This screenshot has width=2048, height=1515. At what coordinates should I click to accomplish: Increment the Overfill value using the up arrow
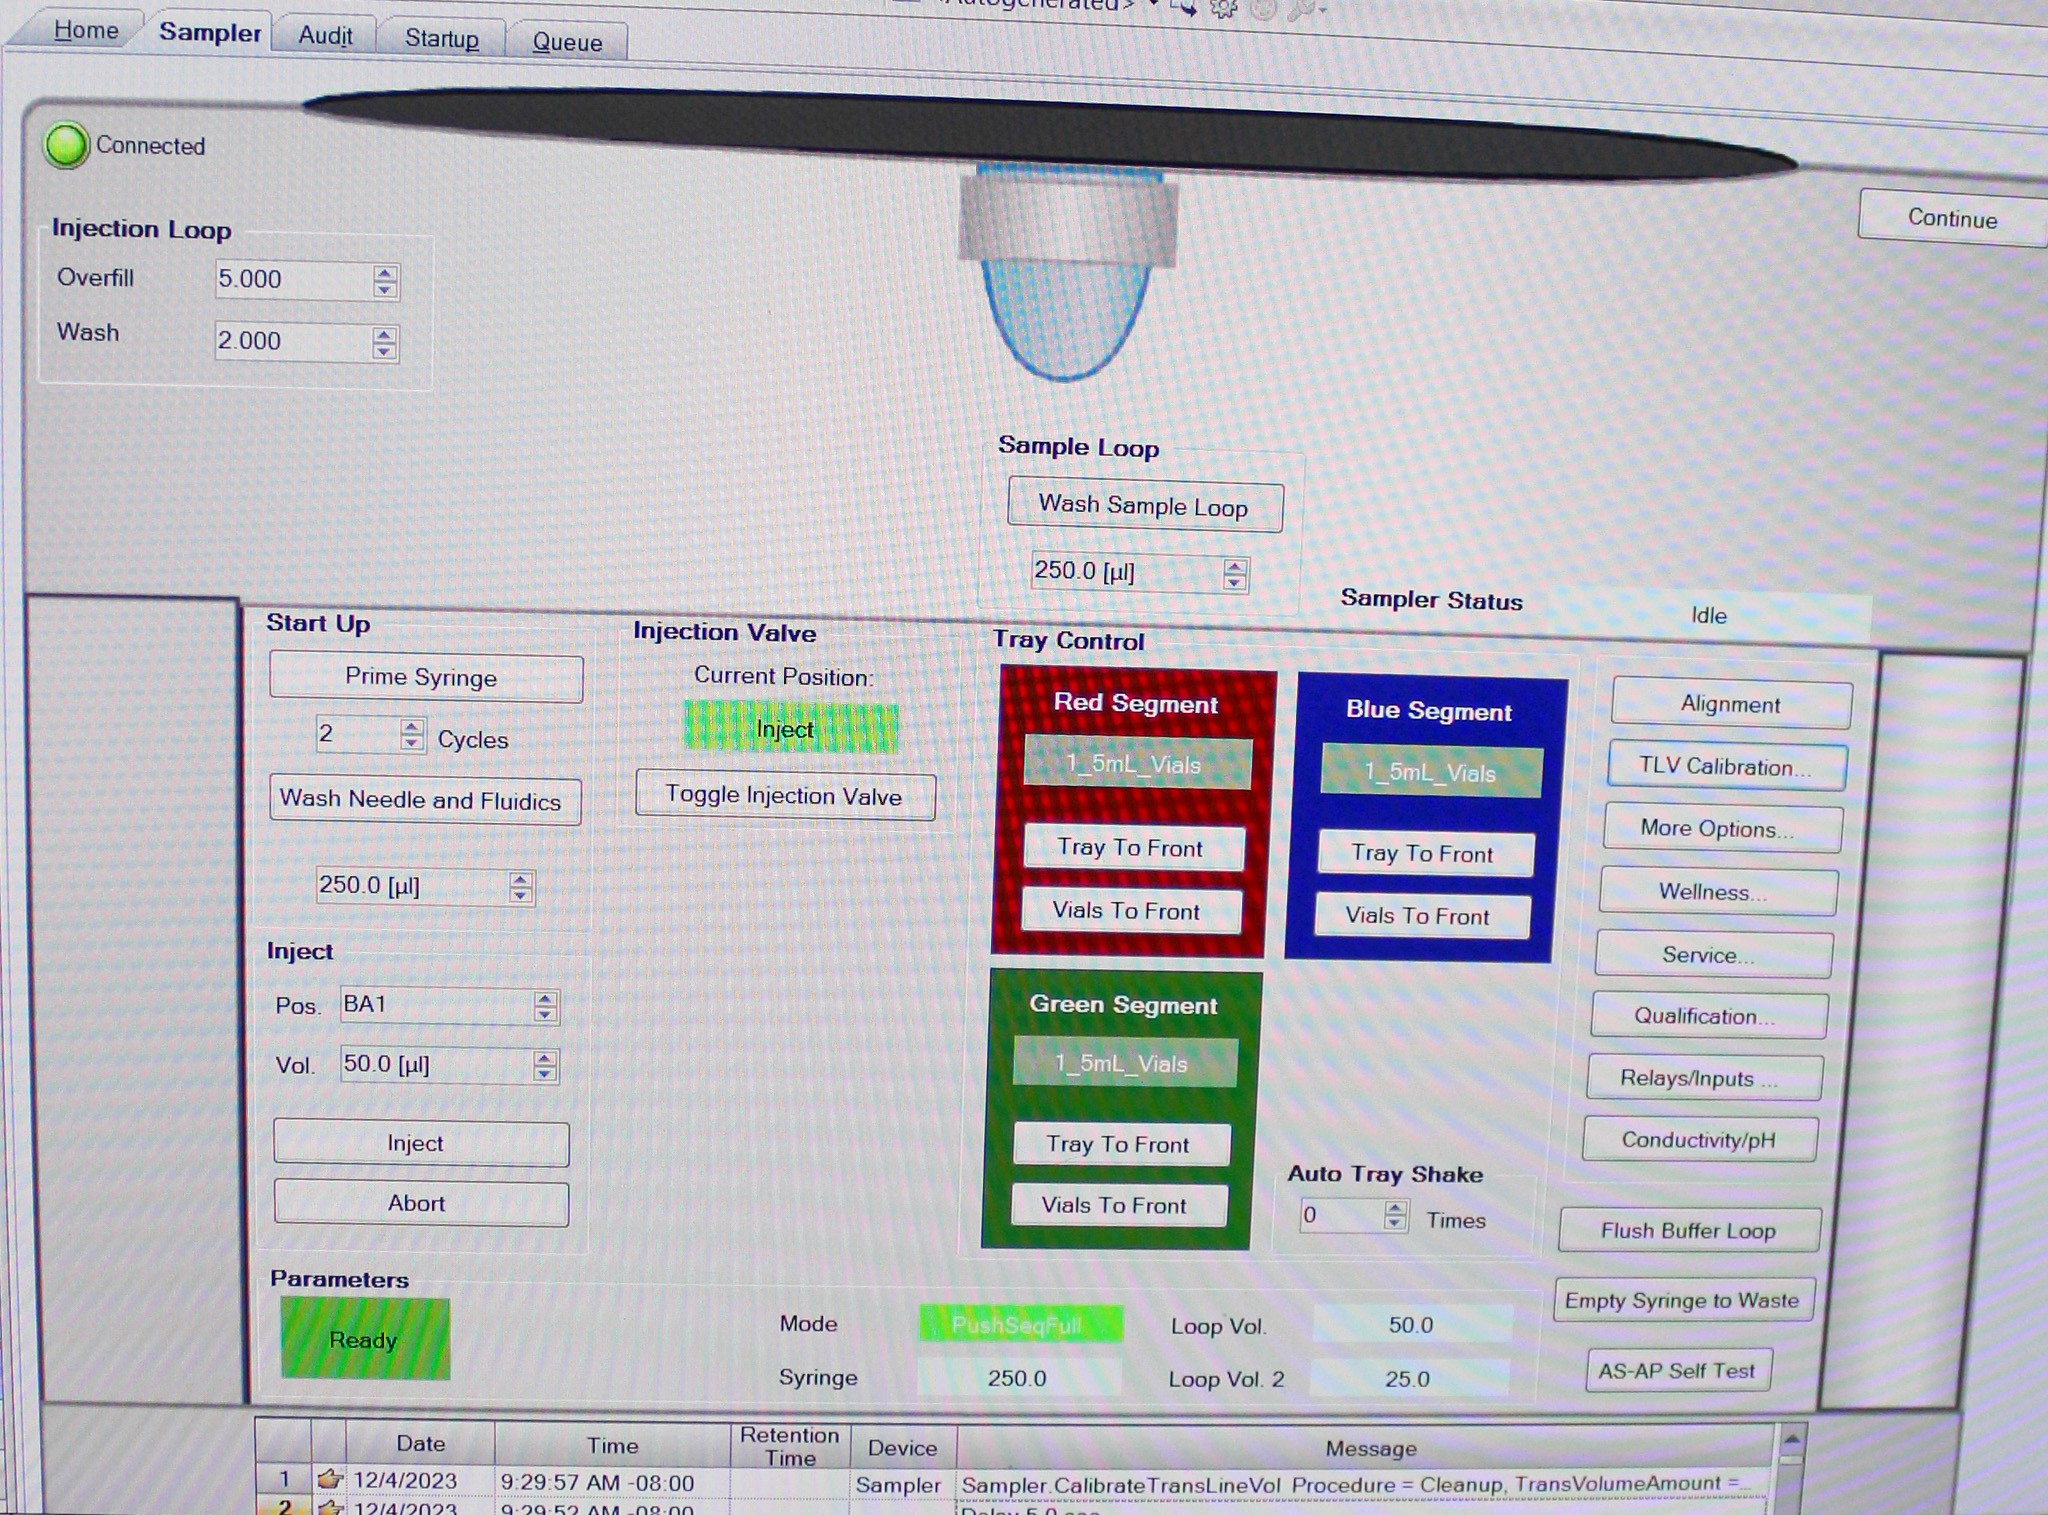pos(383,272)
